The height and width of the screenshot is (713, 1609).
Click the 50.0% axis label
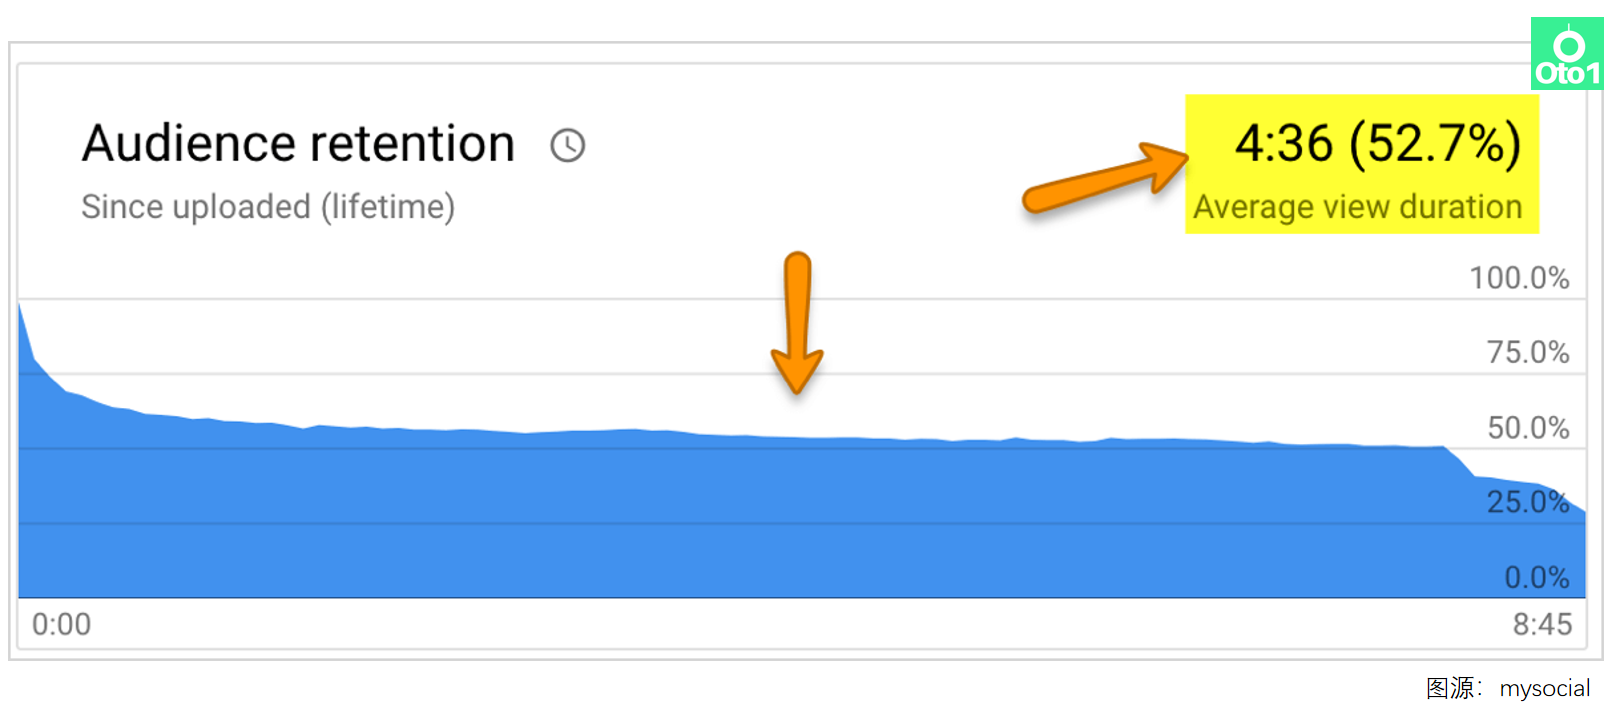click(1527, 428)
